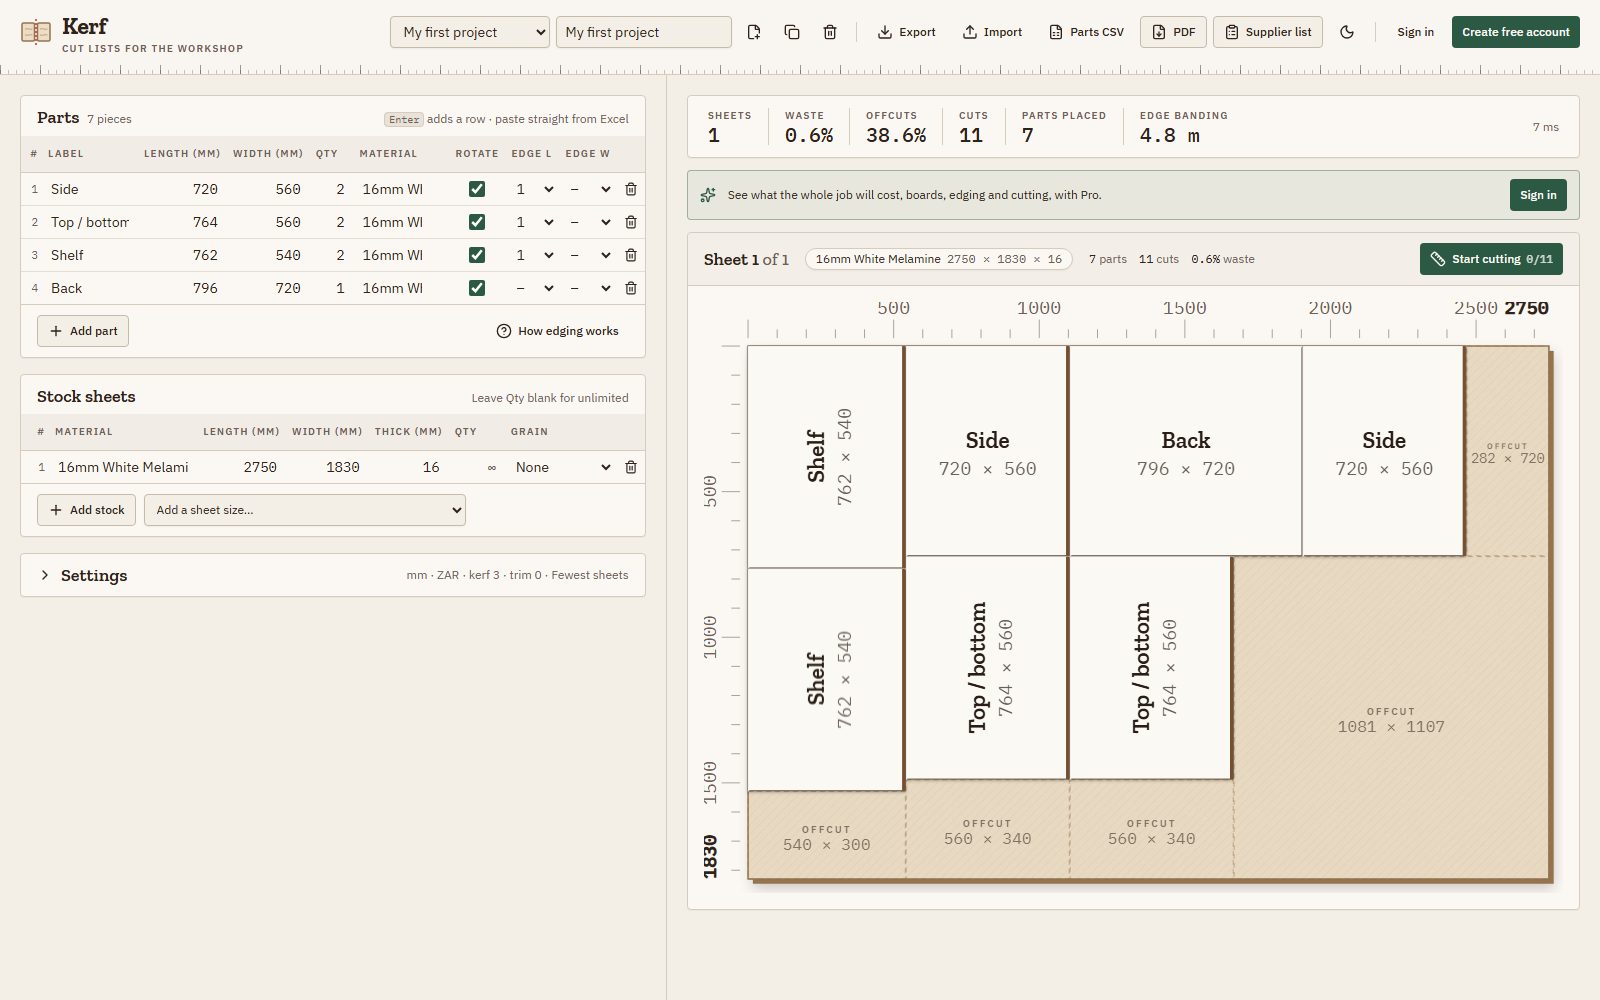Delete the Top / bottom part row
The image size is (1600, 1000).
631,222
